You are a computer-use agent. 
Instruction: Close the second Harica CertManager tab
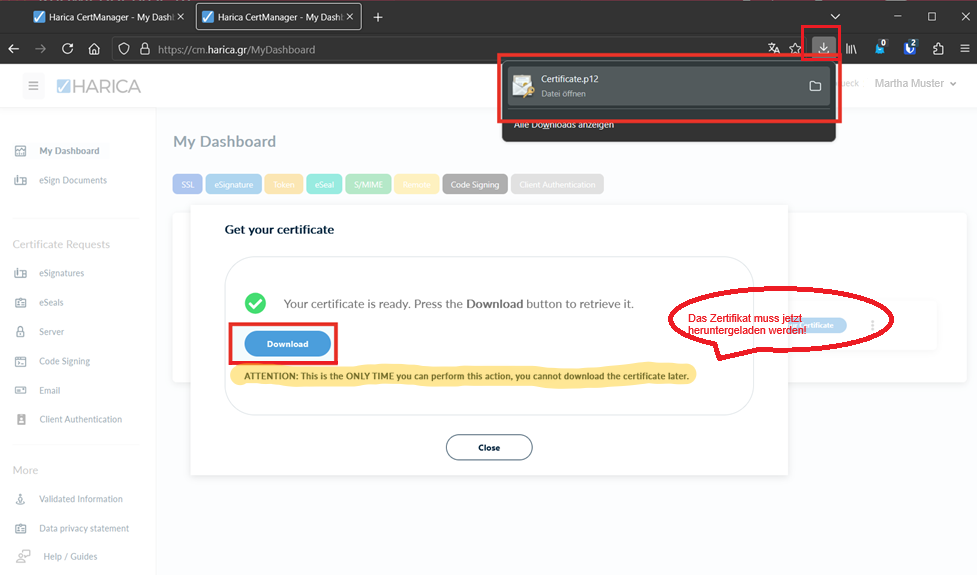(x=350, y=17)
